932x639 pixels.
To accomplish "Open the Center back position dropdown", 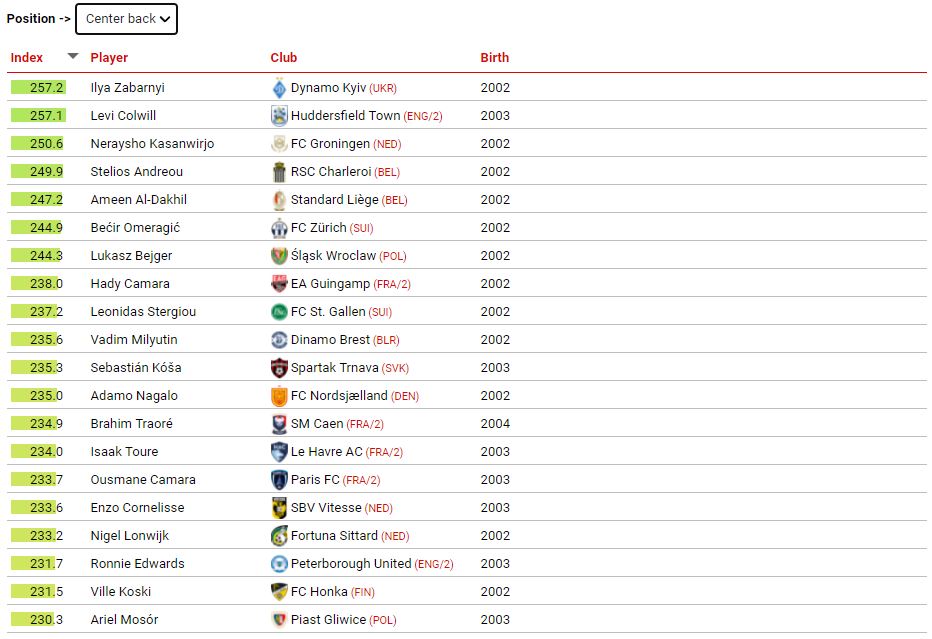I will tap(126, 19).
